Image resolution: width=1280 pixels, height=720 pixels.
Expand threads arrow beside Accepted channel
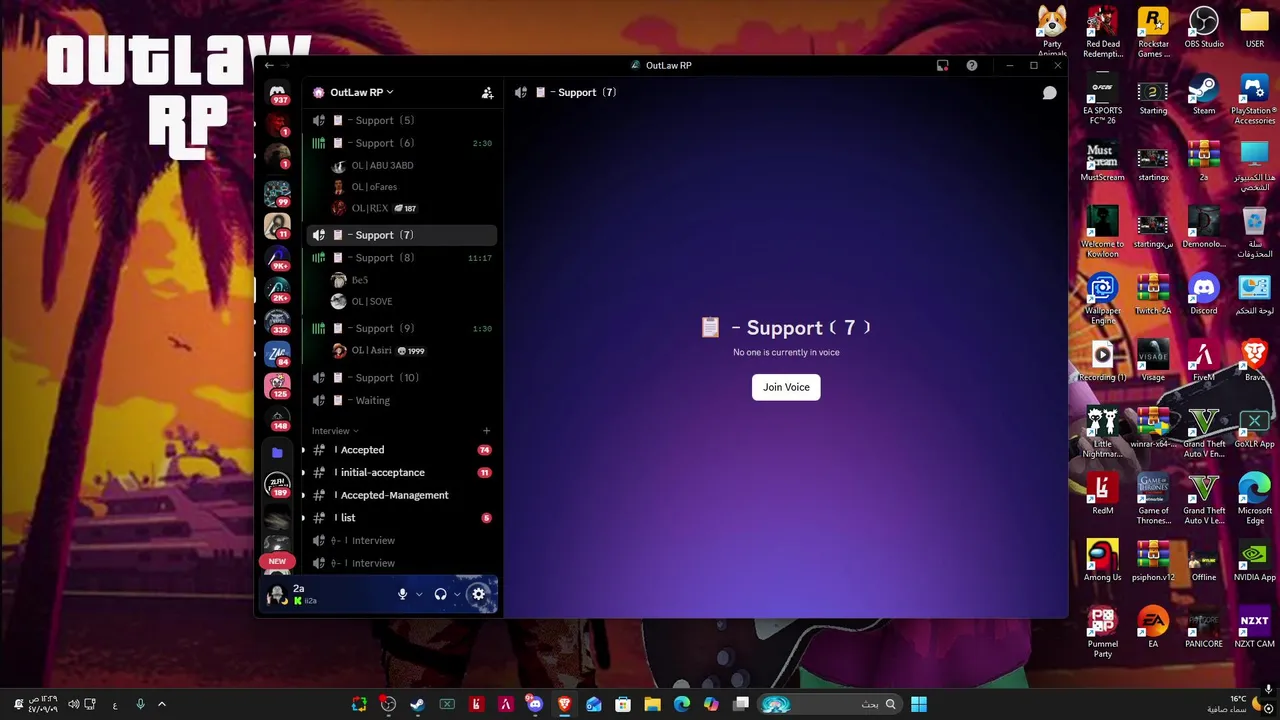coord(303,450)
